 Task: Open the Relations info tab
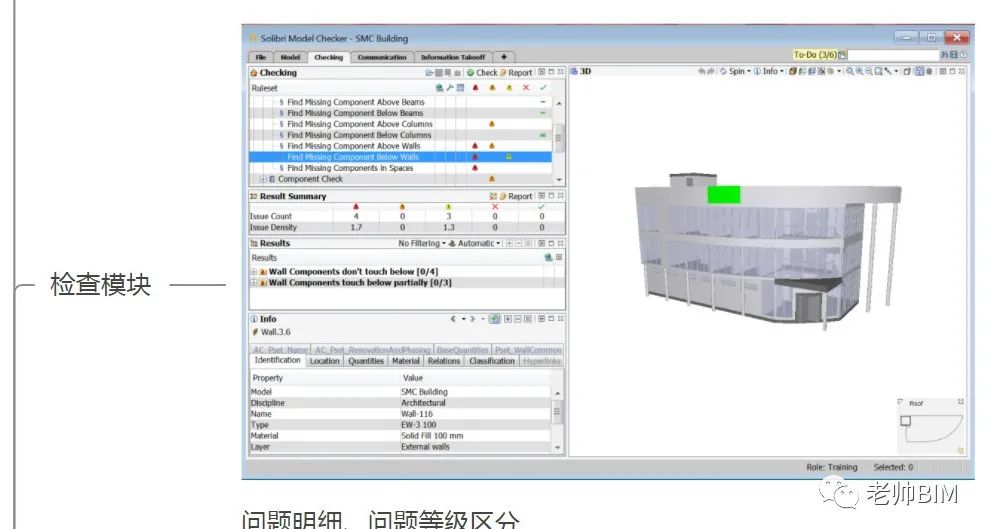coord(444,361)
